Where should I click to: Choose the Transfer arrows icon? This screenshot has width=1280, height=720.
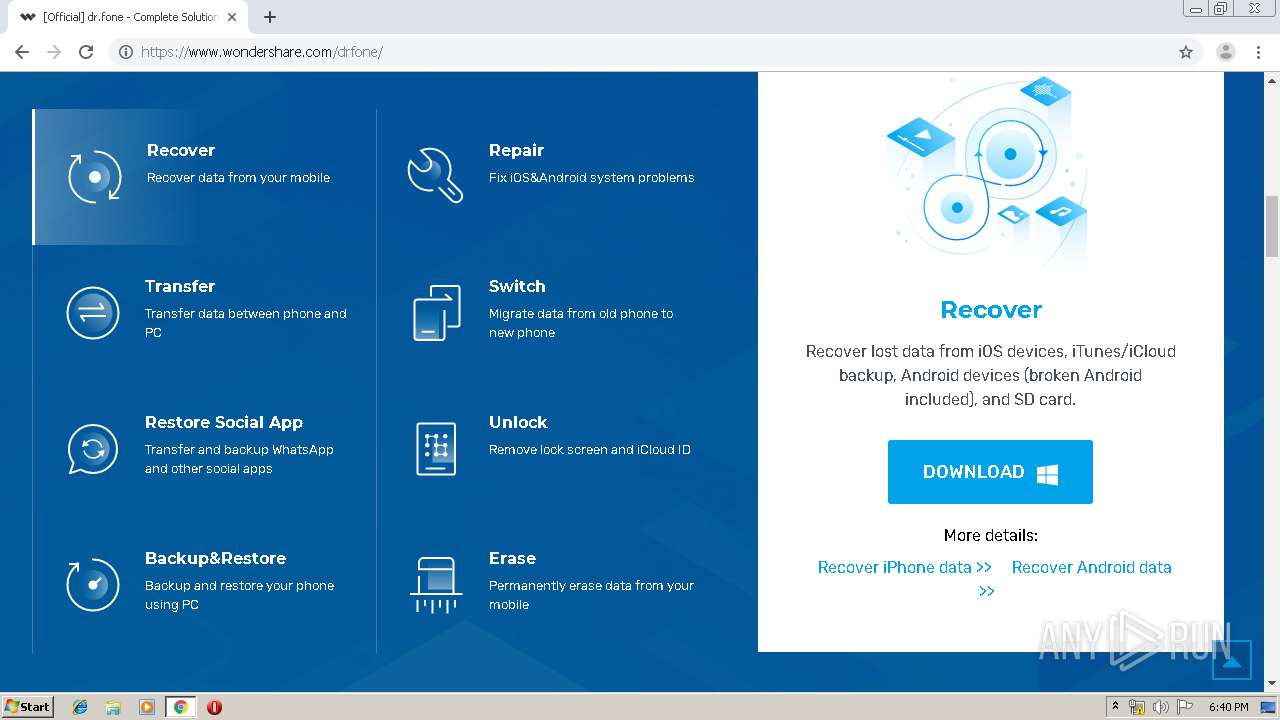93,313
